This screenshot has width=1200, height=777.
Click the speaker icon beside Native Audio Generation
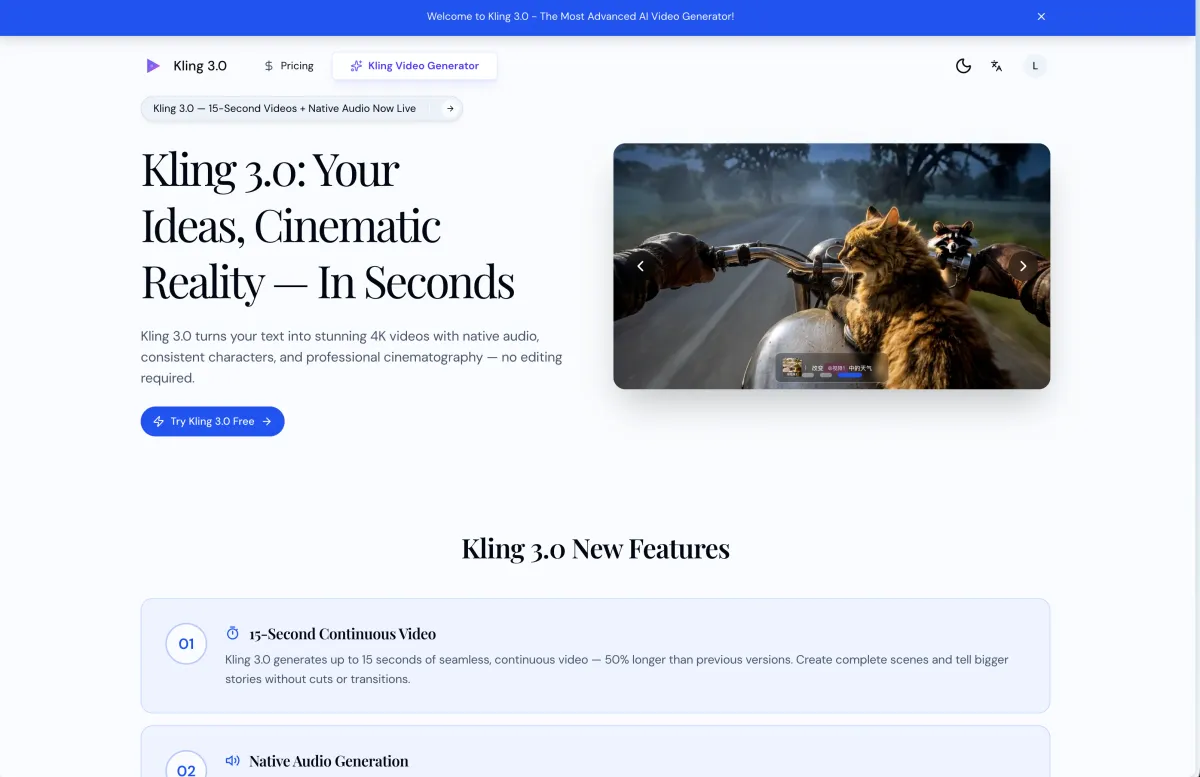(233, 761)
